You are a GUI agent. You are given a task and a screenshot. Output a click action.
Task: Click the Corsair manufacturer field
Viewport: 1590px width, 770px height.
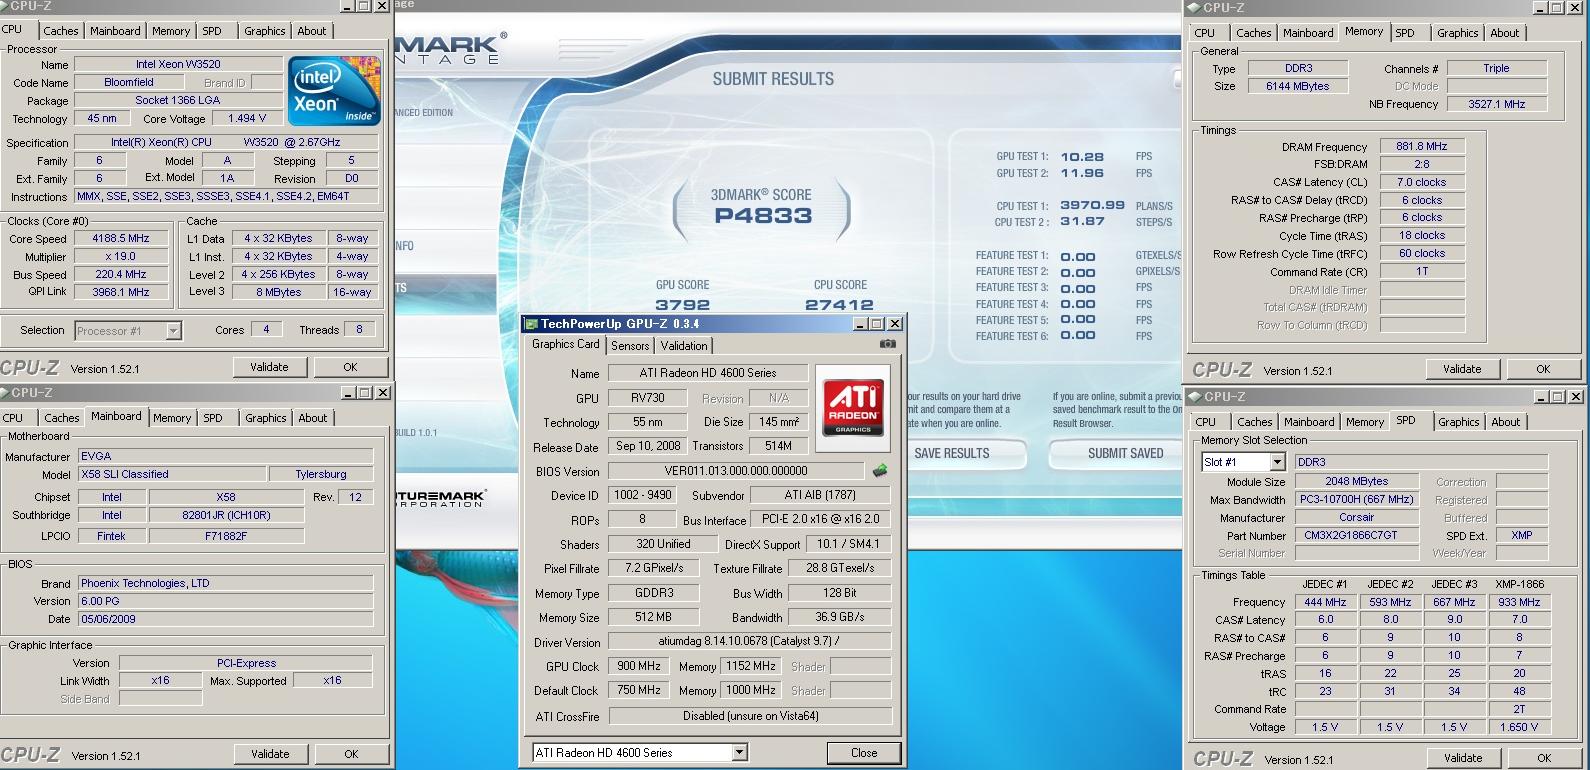coord(1357,517)
